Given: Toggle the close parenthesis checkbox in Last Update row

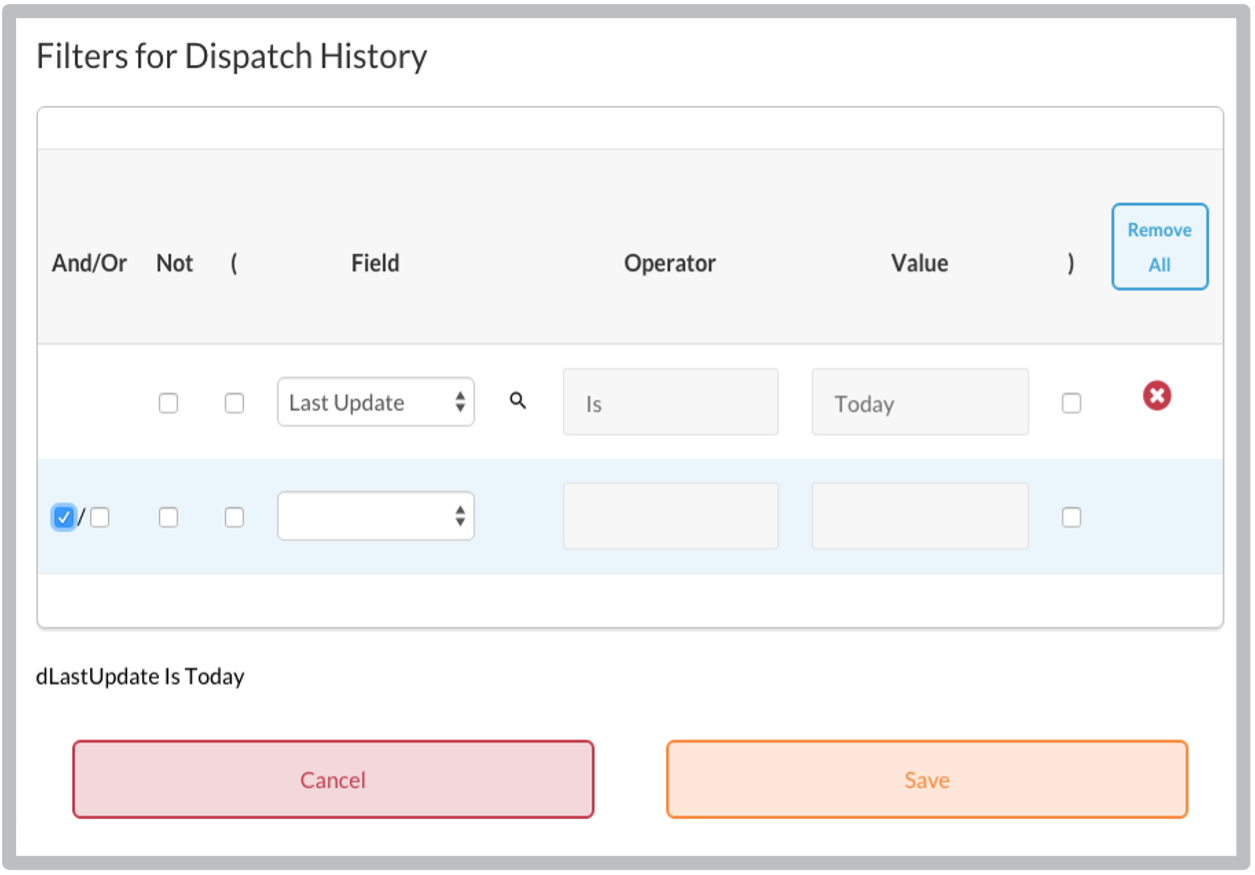Looking at the screenshot, I should (x=1071, y=403).
